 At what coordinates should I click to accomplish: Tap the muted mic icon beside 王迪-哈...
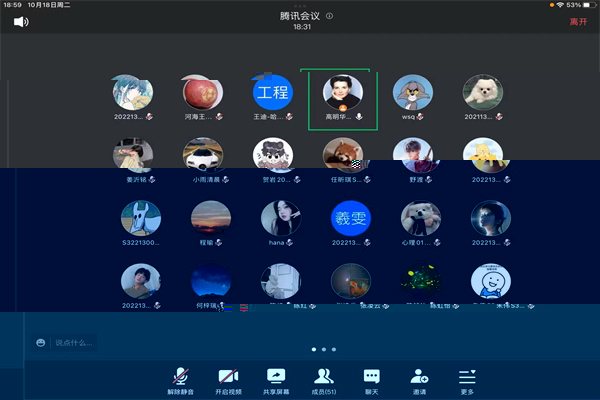pos(290,116)
